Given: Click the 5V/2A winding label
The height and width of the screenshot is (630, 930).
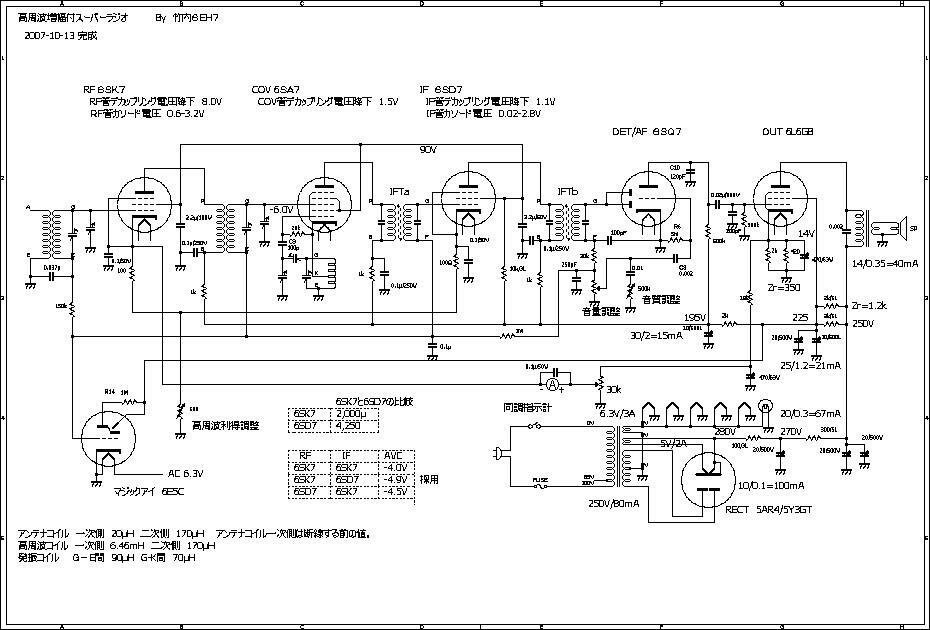Looking at the screenshot, I should click(675, 443).
